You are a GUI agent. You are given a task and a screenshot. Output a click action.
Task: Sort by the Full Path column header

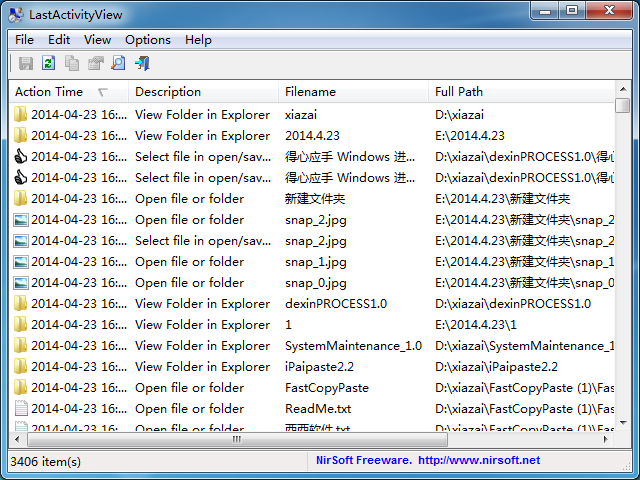point(522,92)
